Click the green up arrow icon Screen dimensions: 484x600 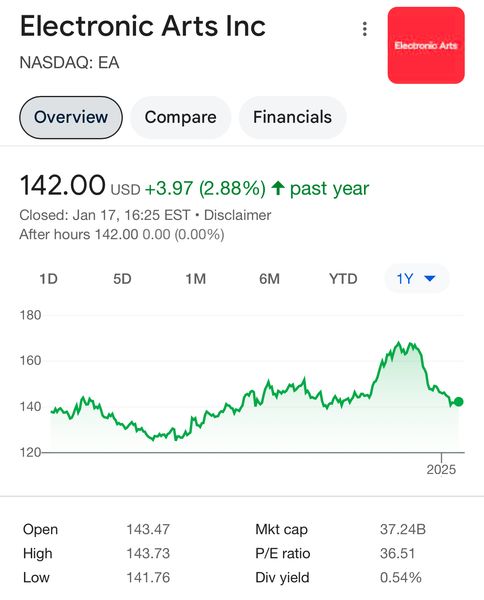click(278, 188)
